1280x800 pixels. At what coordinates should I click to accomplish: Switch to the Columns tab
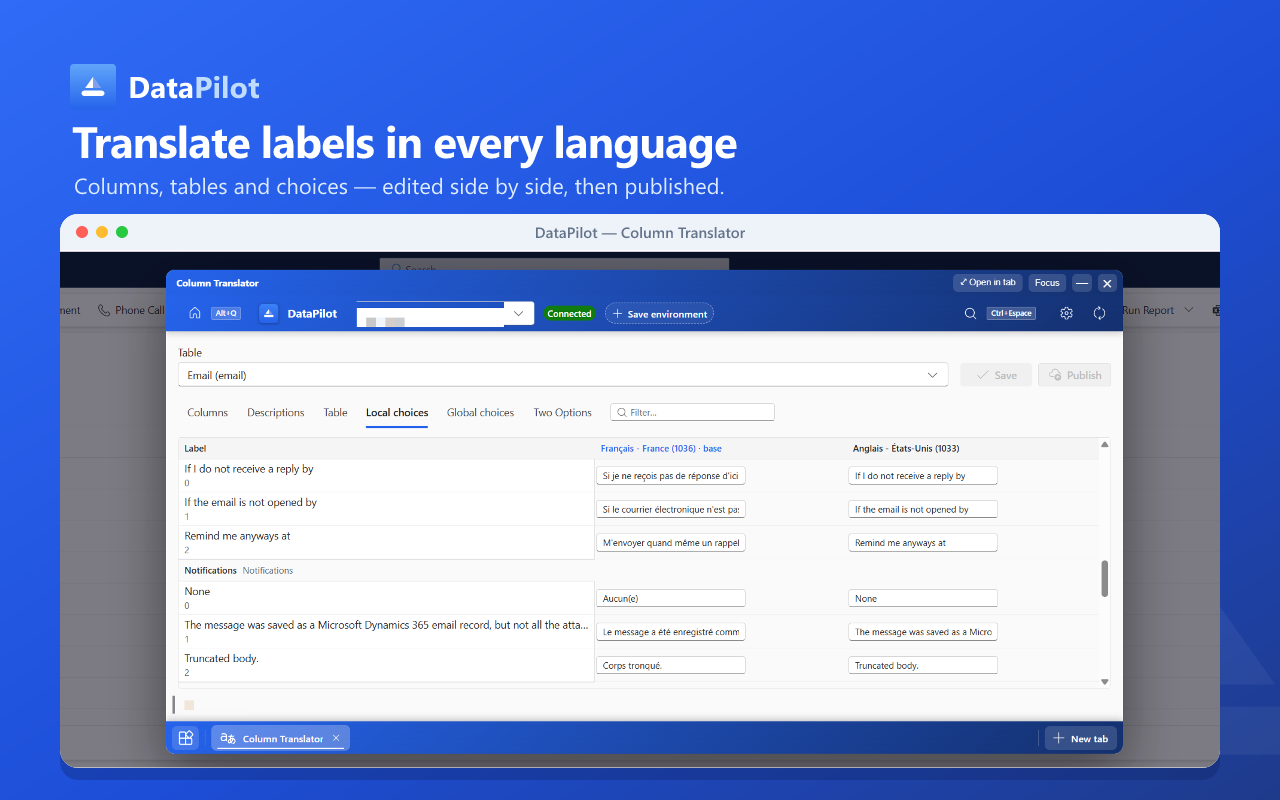pyautogui.click(x=208, y=412)
